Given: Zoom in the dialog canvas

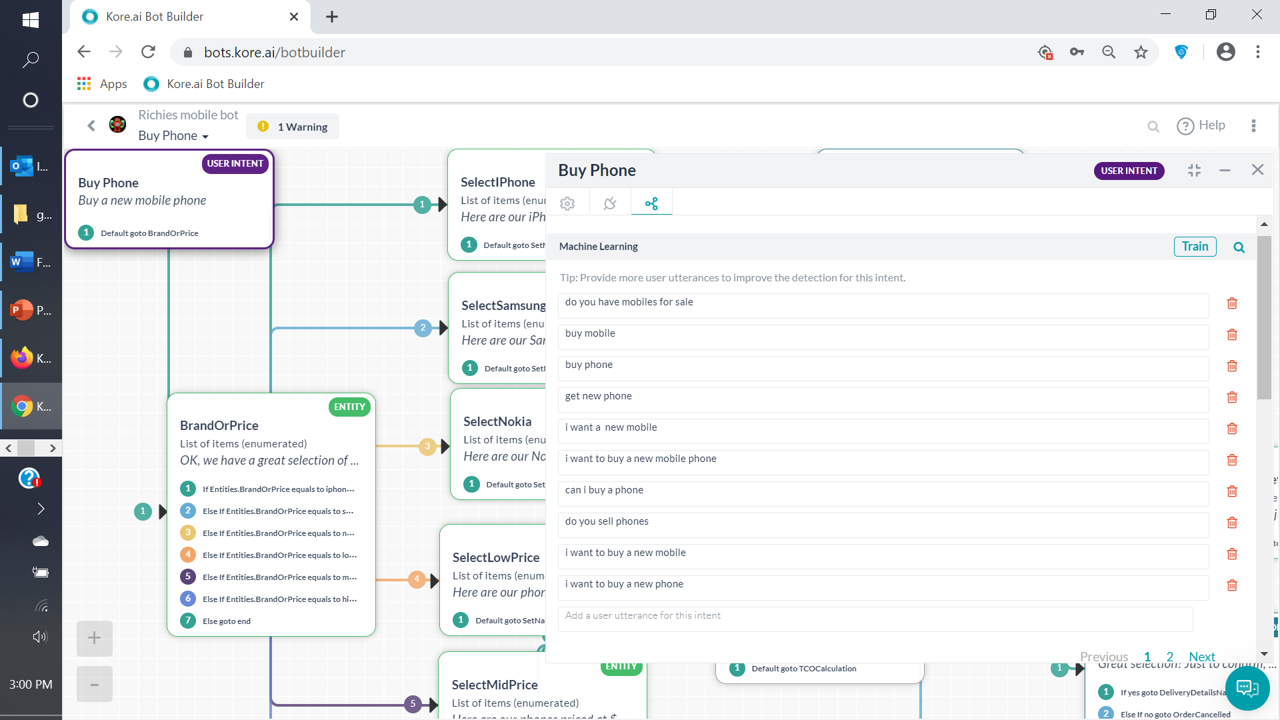Looking at the screenshot, I should pyautogui.click(x=94, y=638).
